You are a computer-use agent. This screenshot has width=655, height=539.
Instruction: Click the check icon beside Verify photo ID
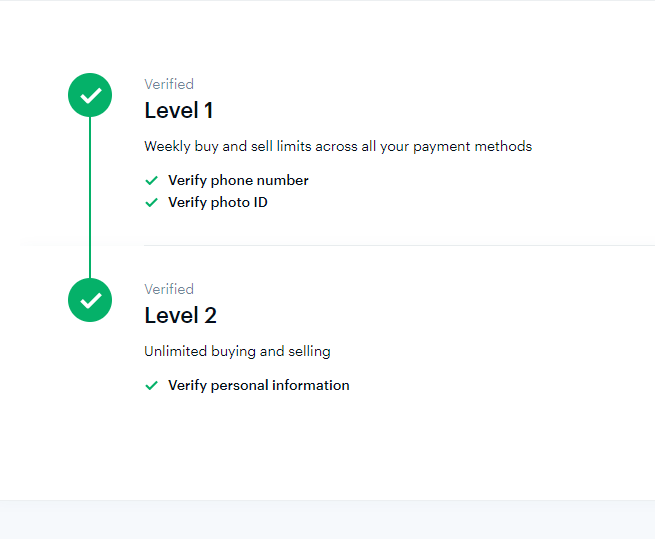152,203
